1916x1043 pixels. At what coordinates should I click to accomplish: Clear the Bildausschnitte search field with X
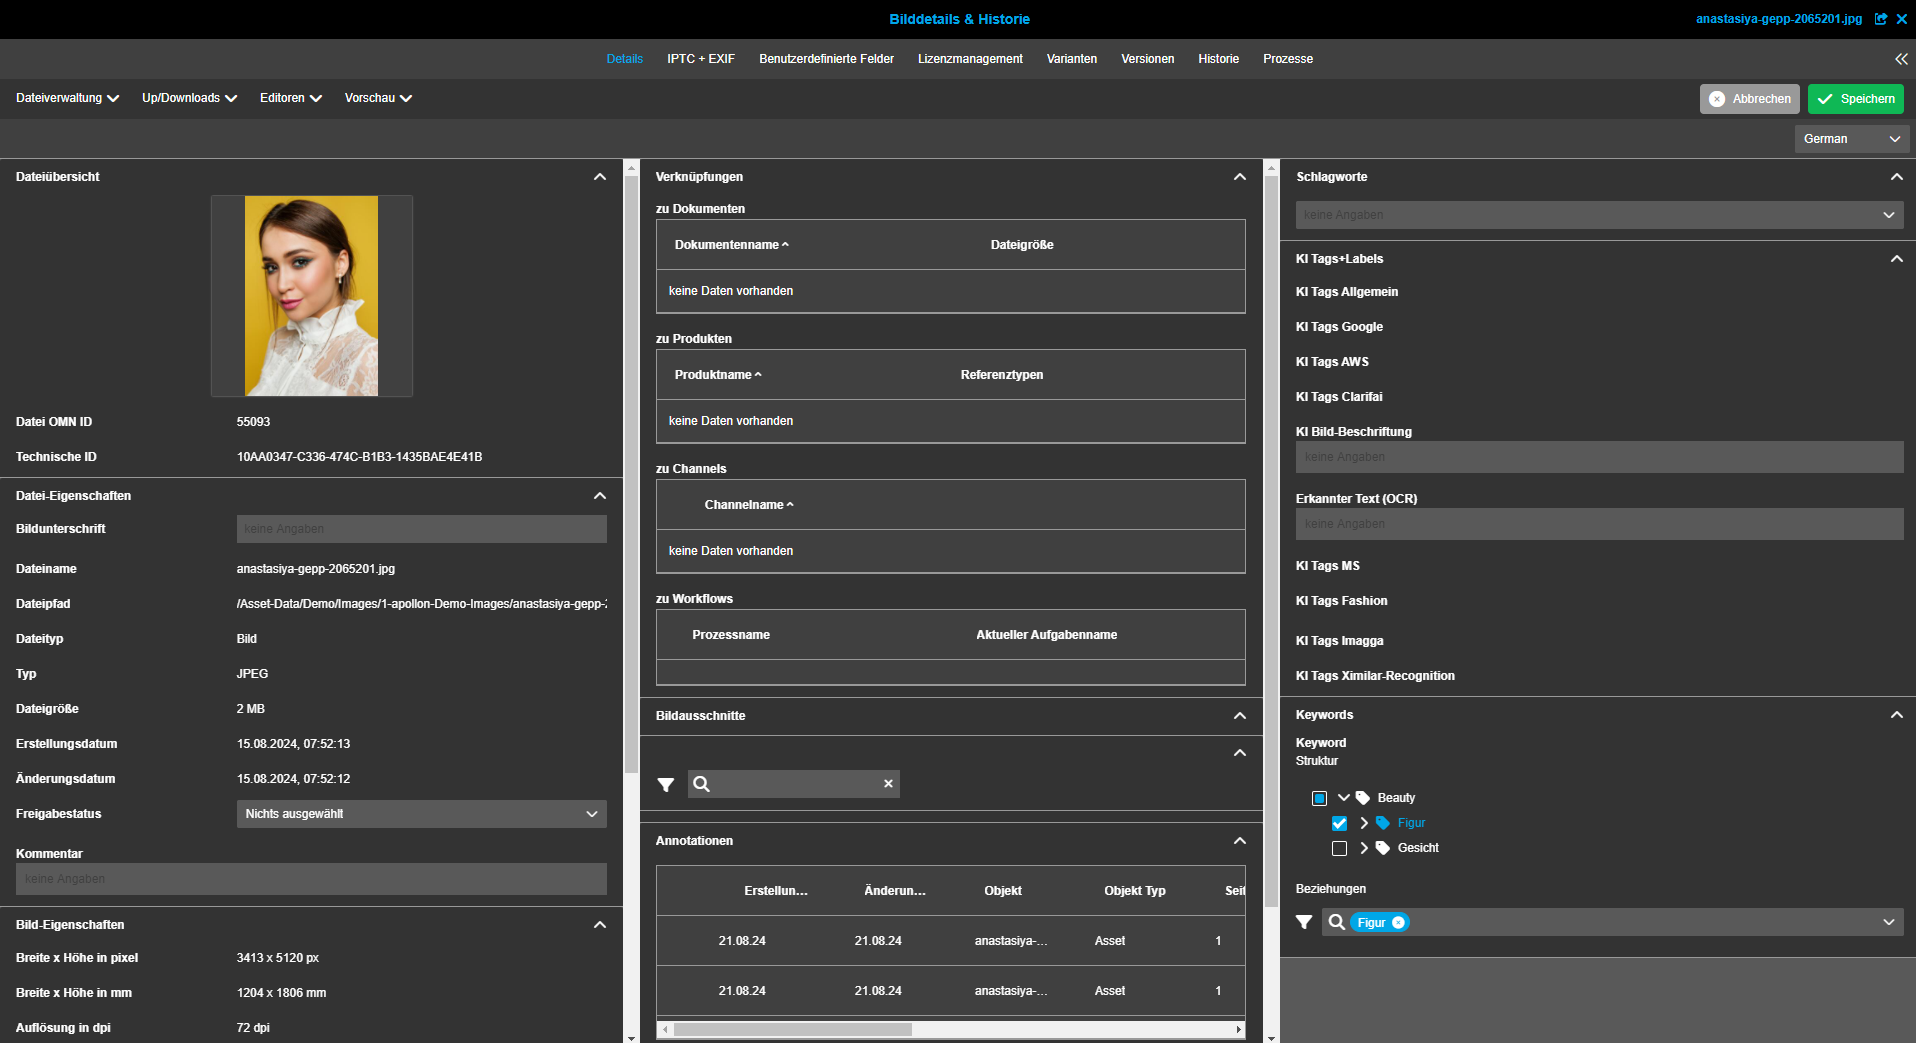coord(888,784)
